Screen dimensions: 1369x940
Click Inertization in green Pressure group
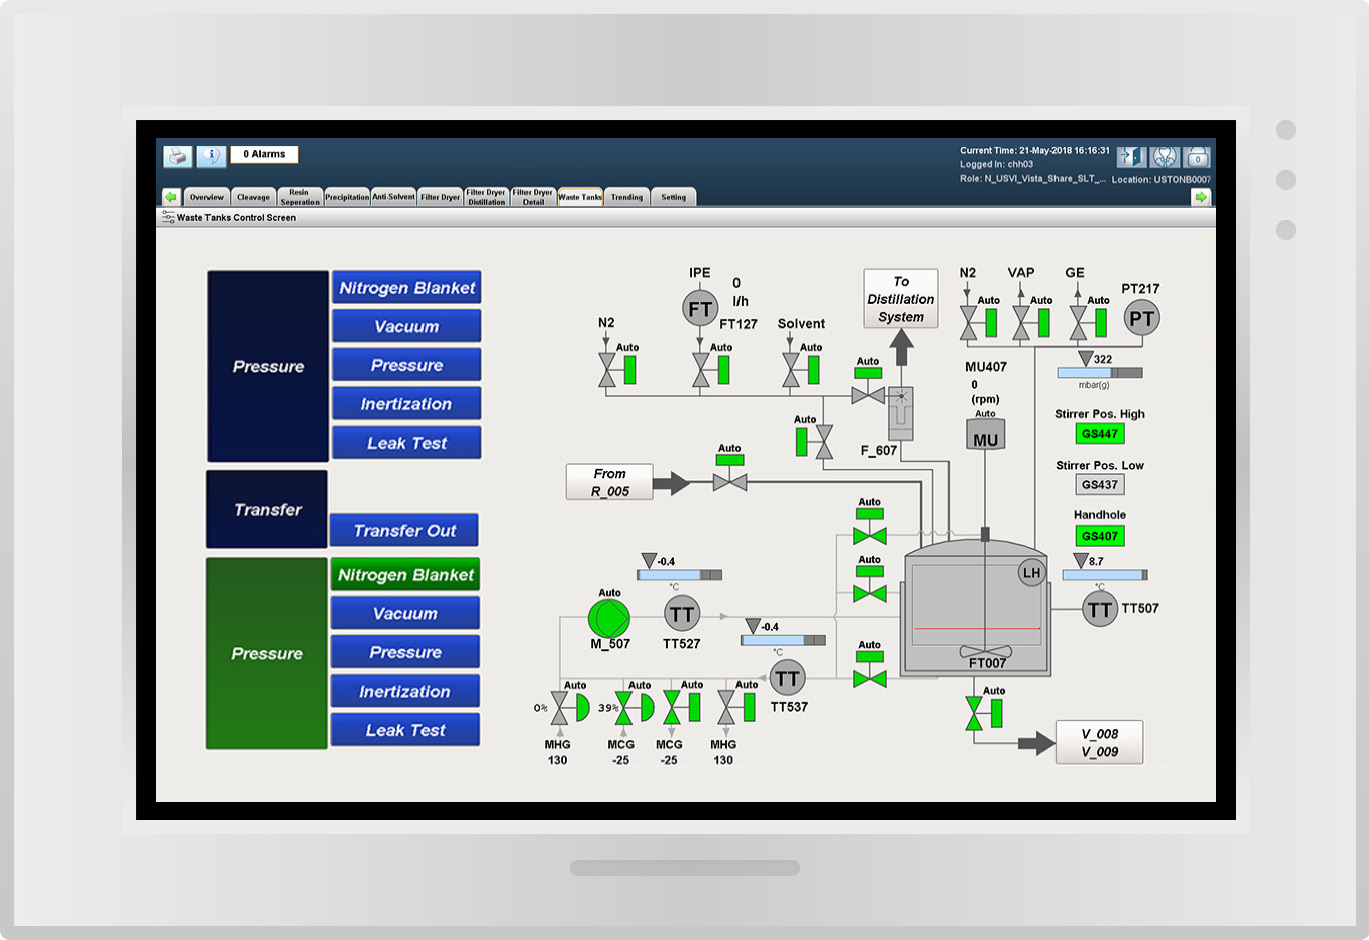click(x=405, y=691)
